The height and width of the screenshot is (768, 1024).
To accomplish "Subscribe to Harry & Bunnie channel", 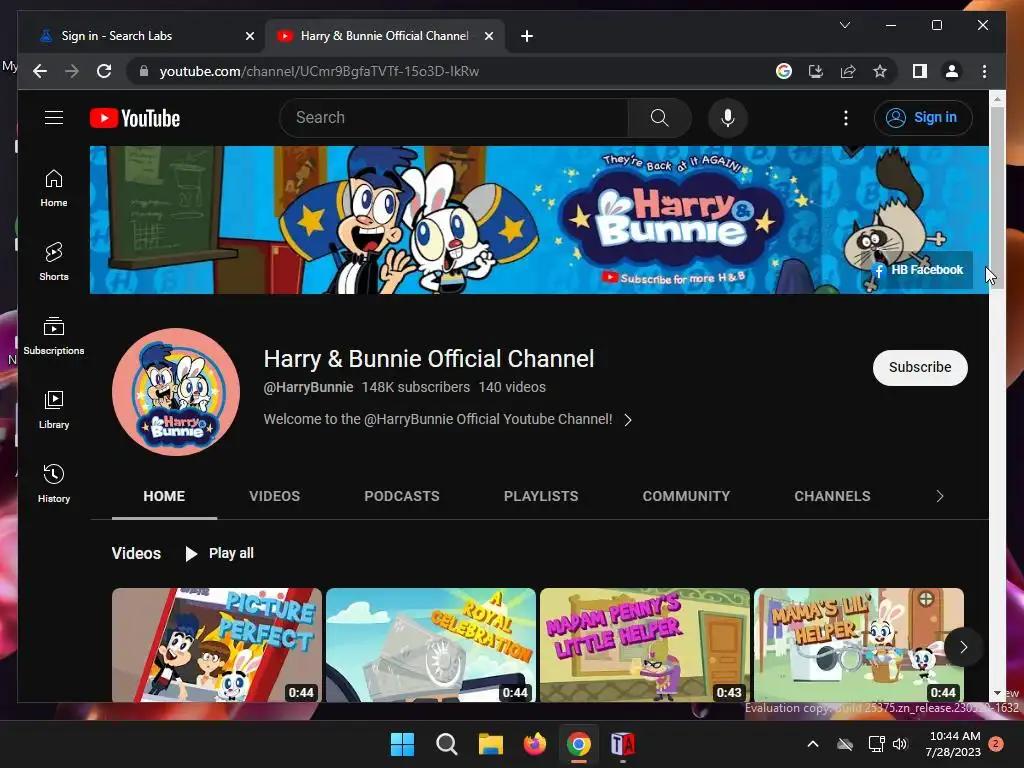I will (x=920, y=368).
